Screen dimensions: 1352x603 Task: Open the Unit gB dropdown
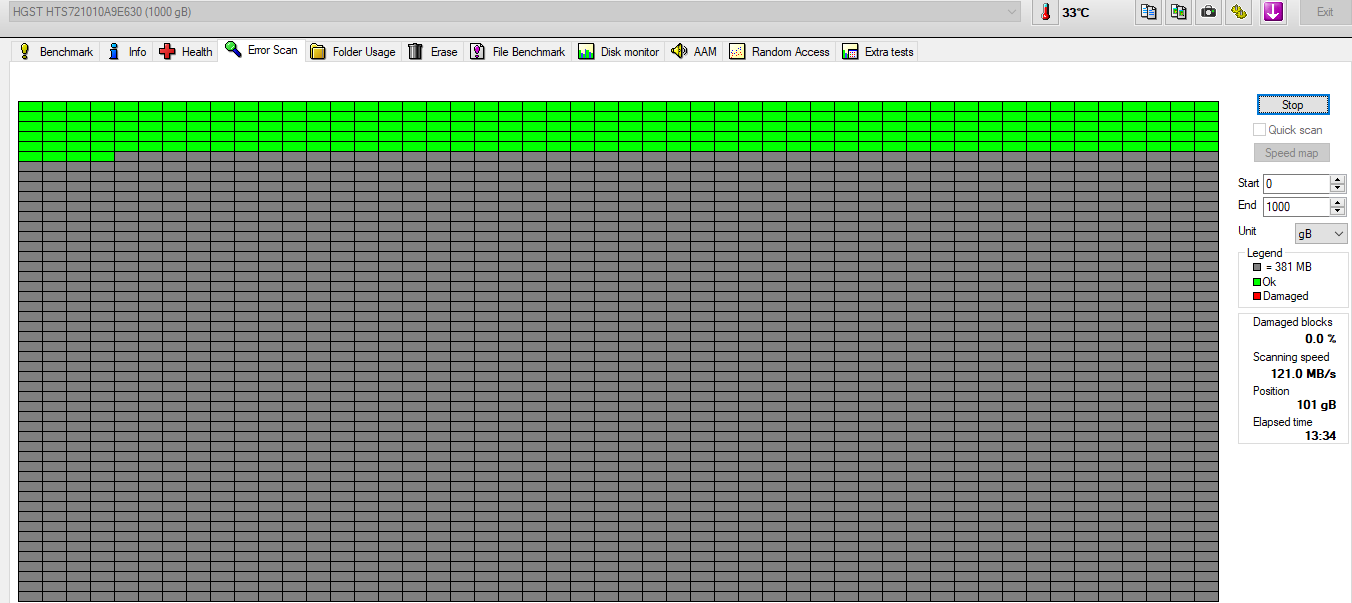point(1321,233)
